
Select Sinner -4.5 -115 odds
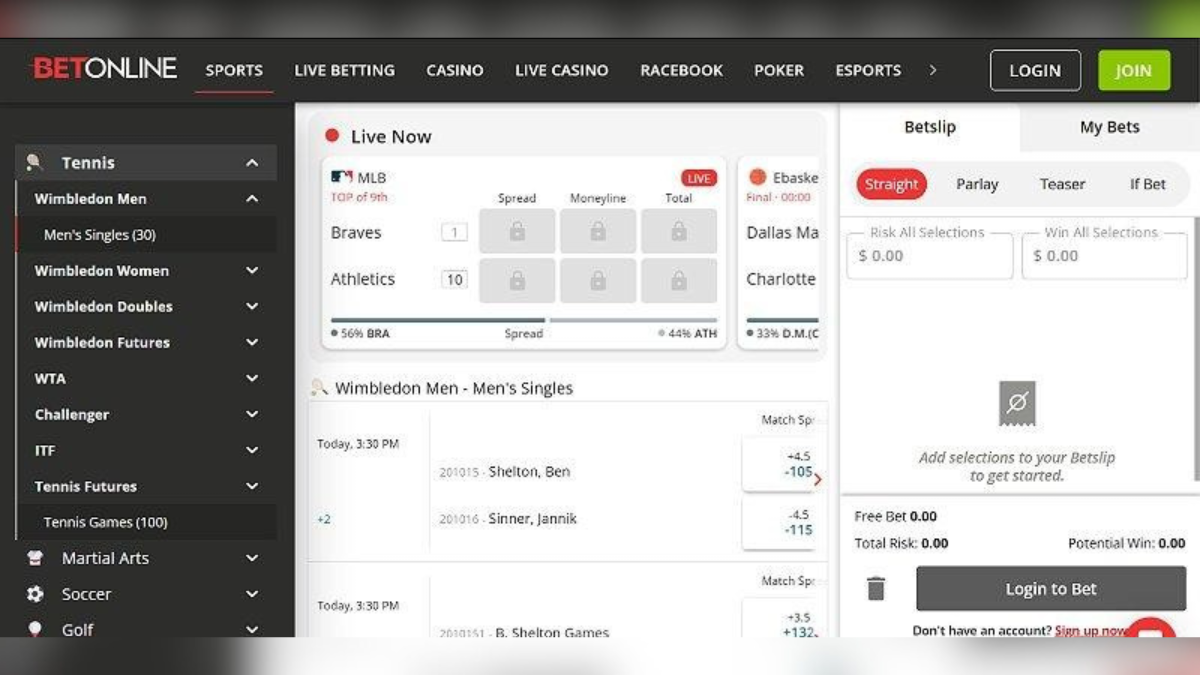[x=780, y=523]
